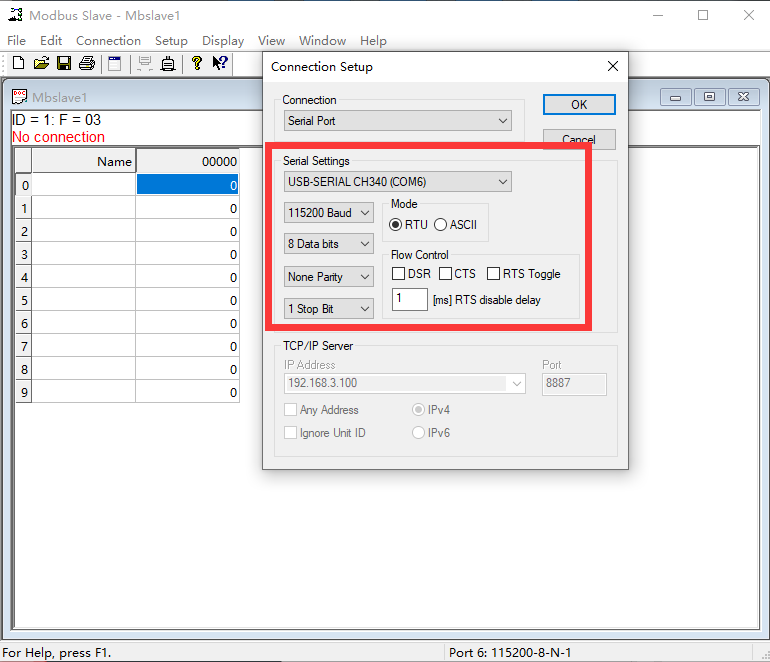The height and width of the screenshot is (662, 770).
Task: Click the RTS disable delay input field
Action: tap(409, 299)
